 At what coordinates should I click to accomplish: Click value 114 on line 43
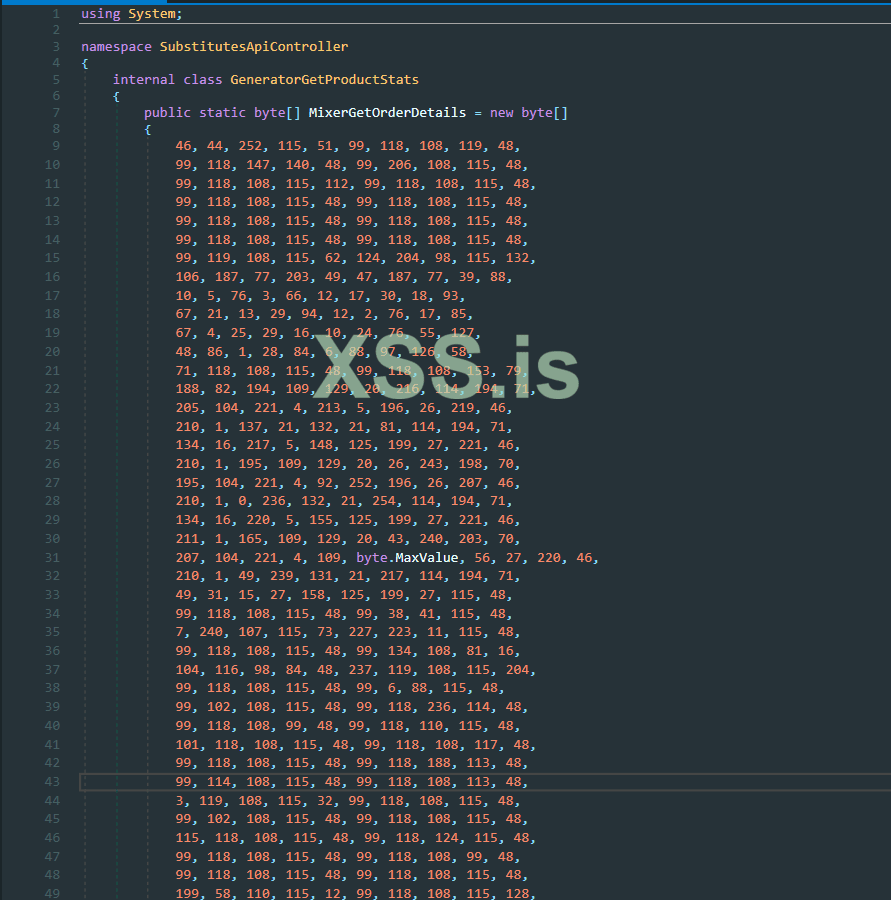point(219,781)
